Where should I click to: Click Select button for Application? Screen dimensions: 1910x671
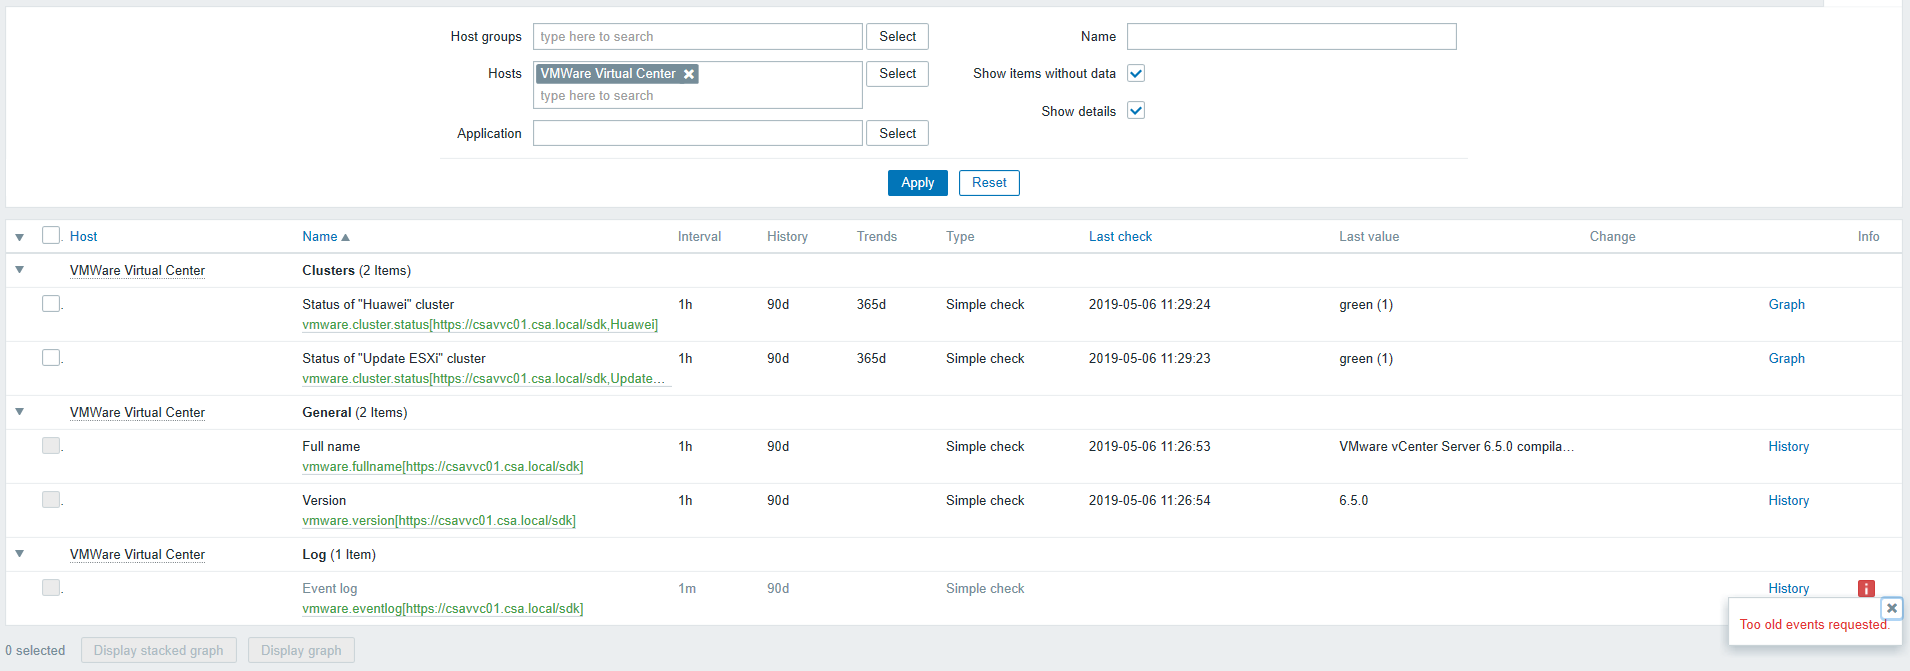click(897, 134)
